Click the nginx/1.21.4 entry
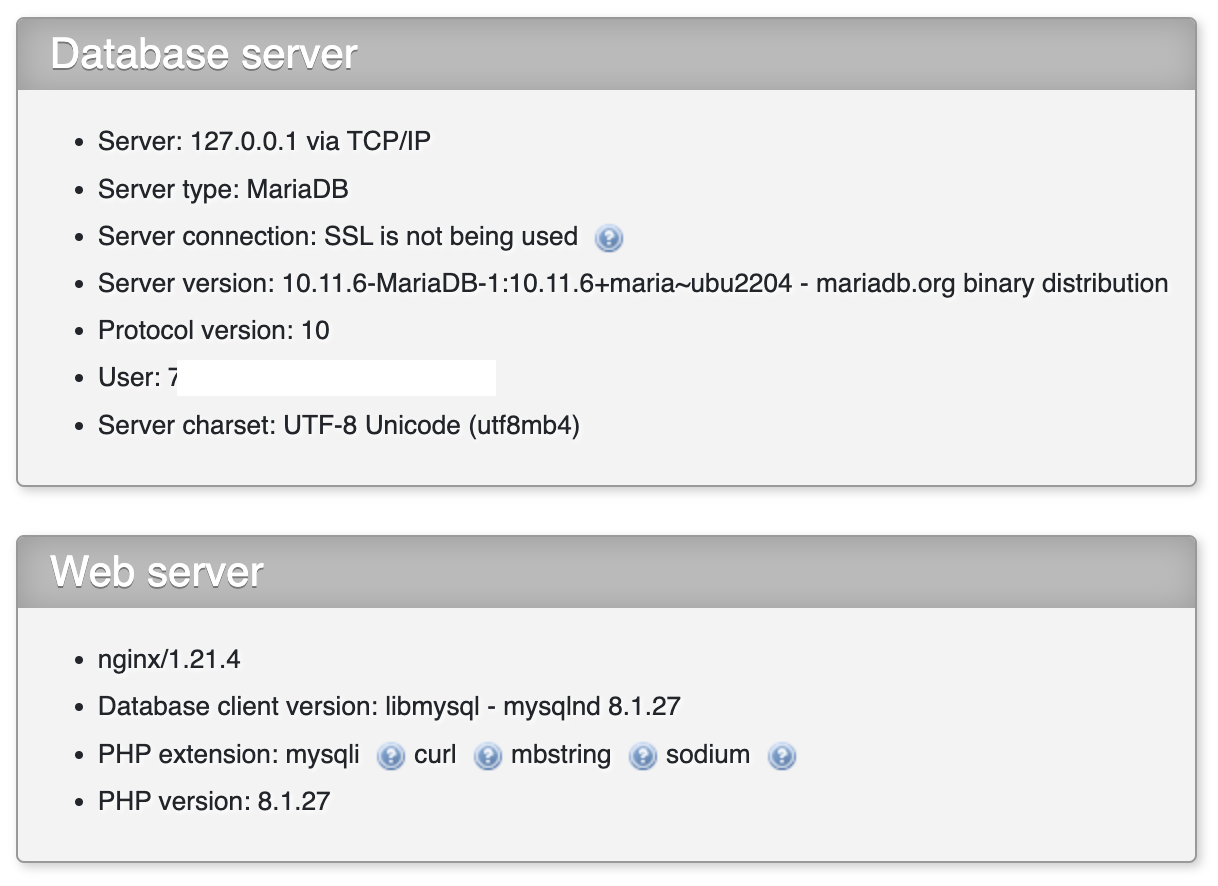The image size is (1218, 886). point(169,660)
